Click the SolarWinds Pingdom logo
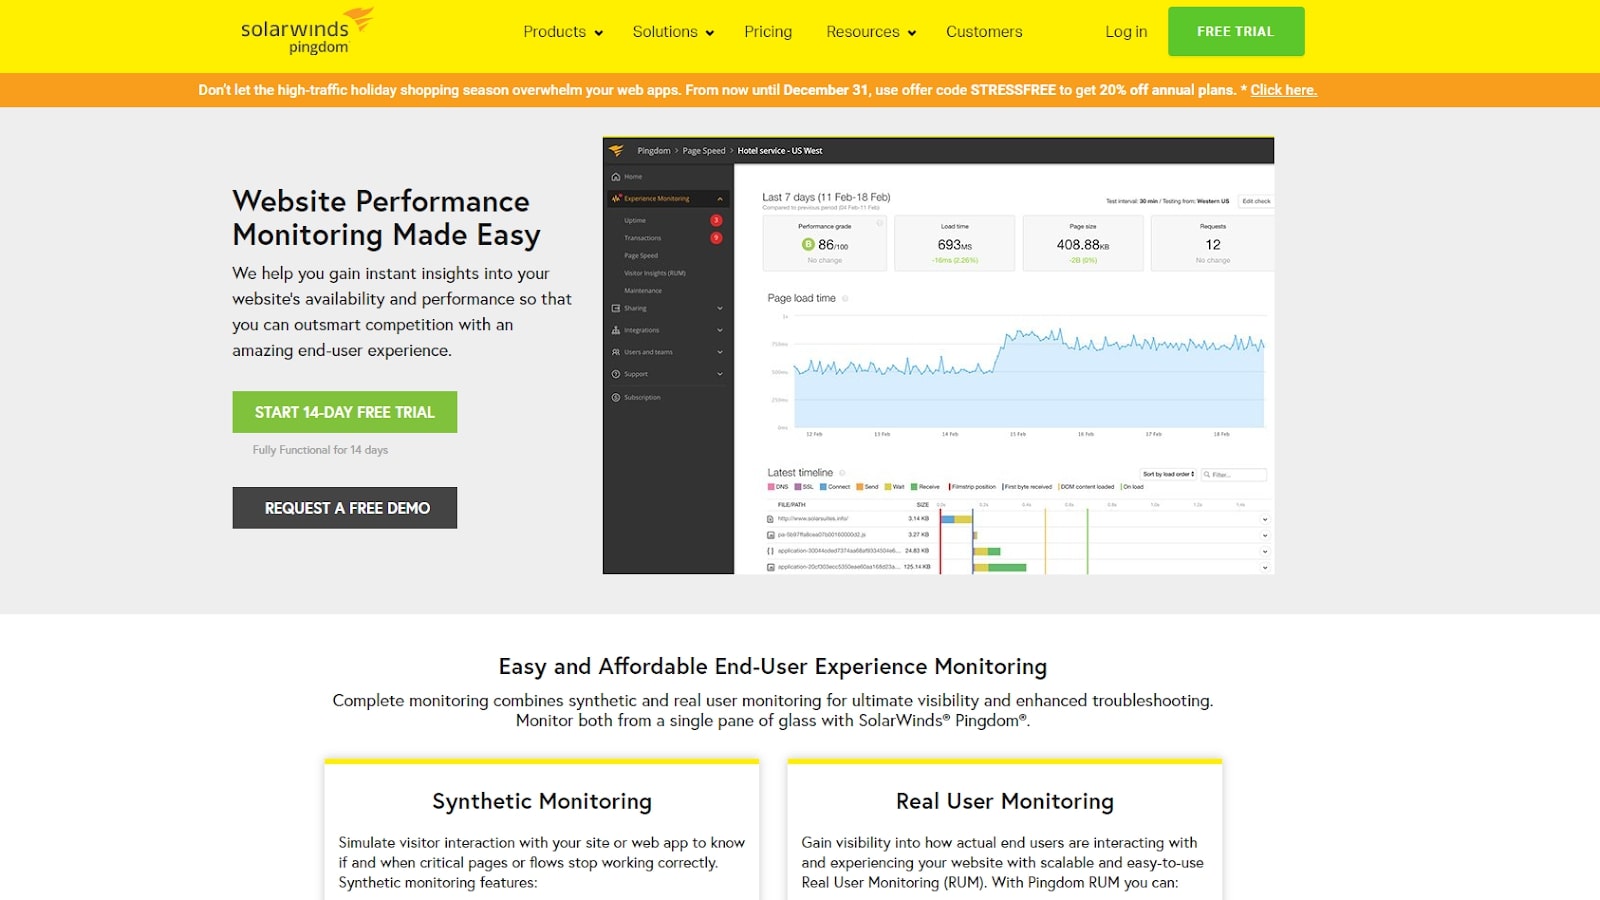 click(307, 31)
